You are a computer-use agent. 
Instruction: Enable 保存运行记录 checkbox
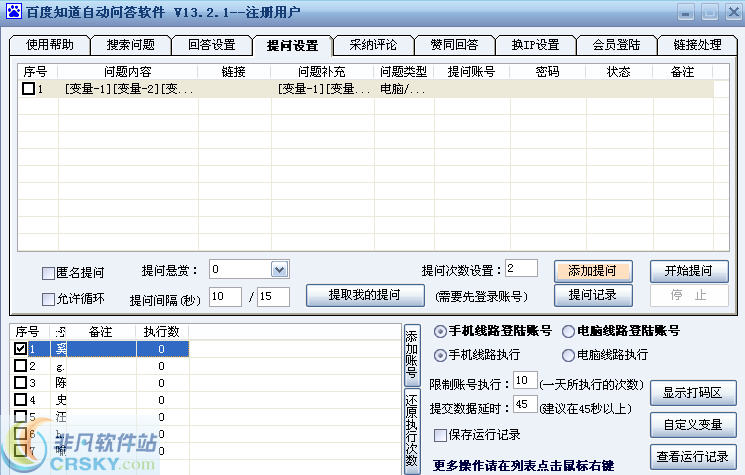click(x=440, y=435)
